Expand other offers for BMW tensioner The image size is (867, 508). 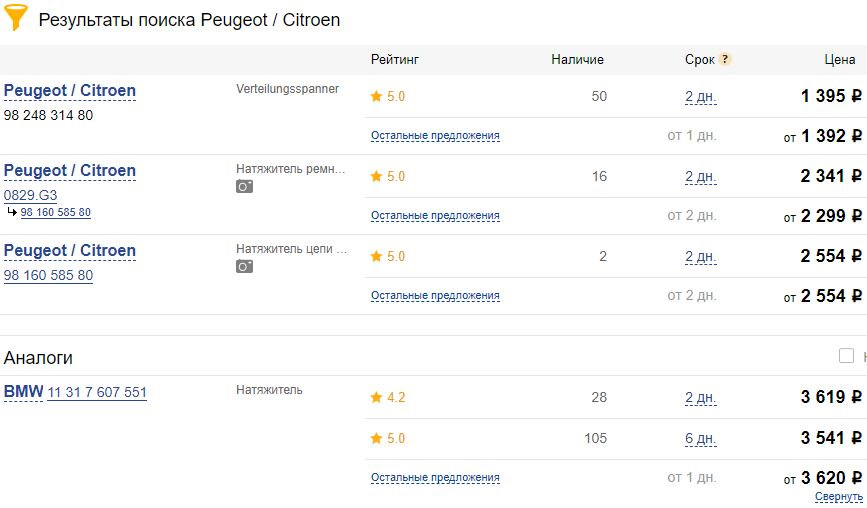pos(435,479)
